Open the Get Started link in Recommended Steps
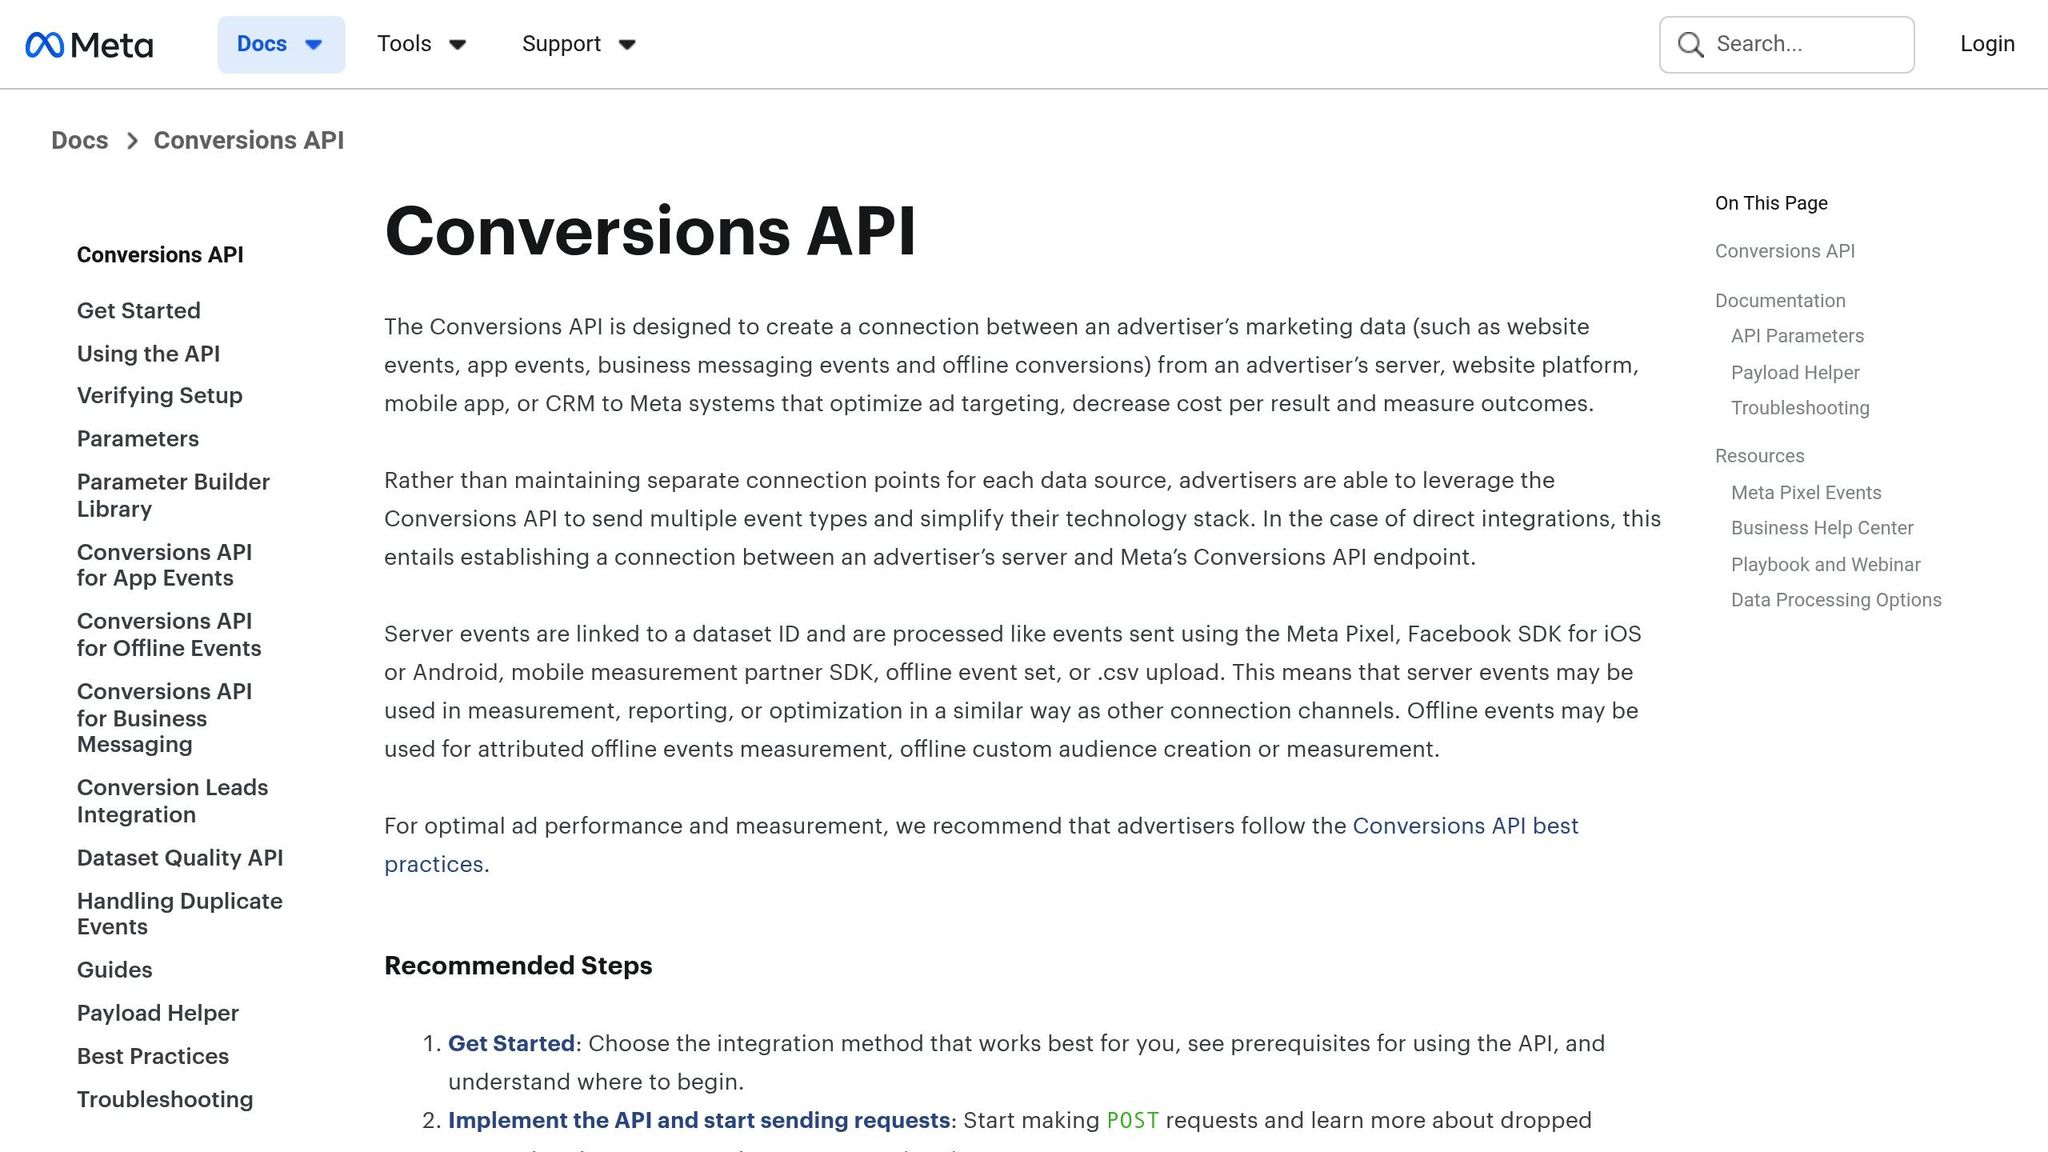This screenshot has width=2048, height=1152. coord(512,1043)
